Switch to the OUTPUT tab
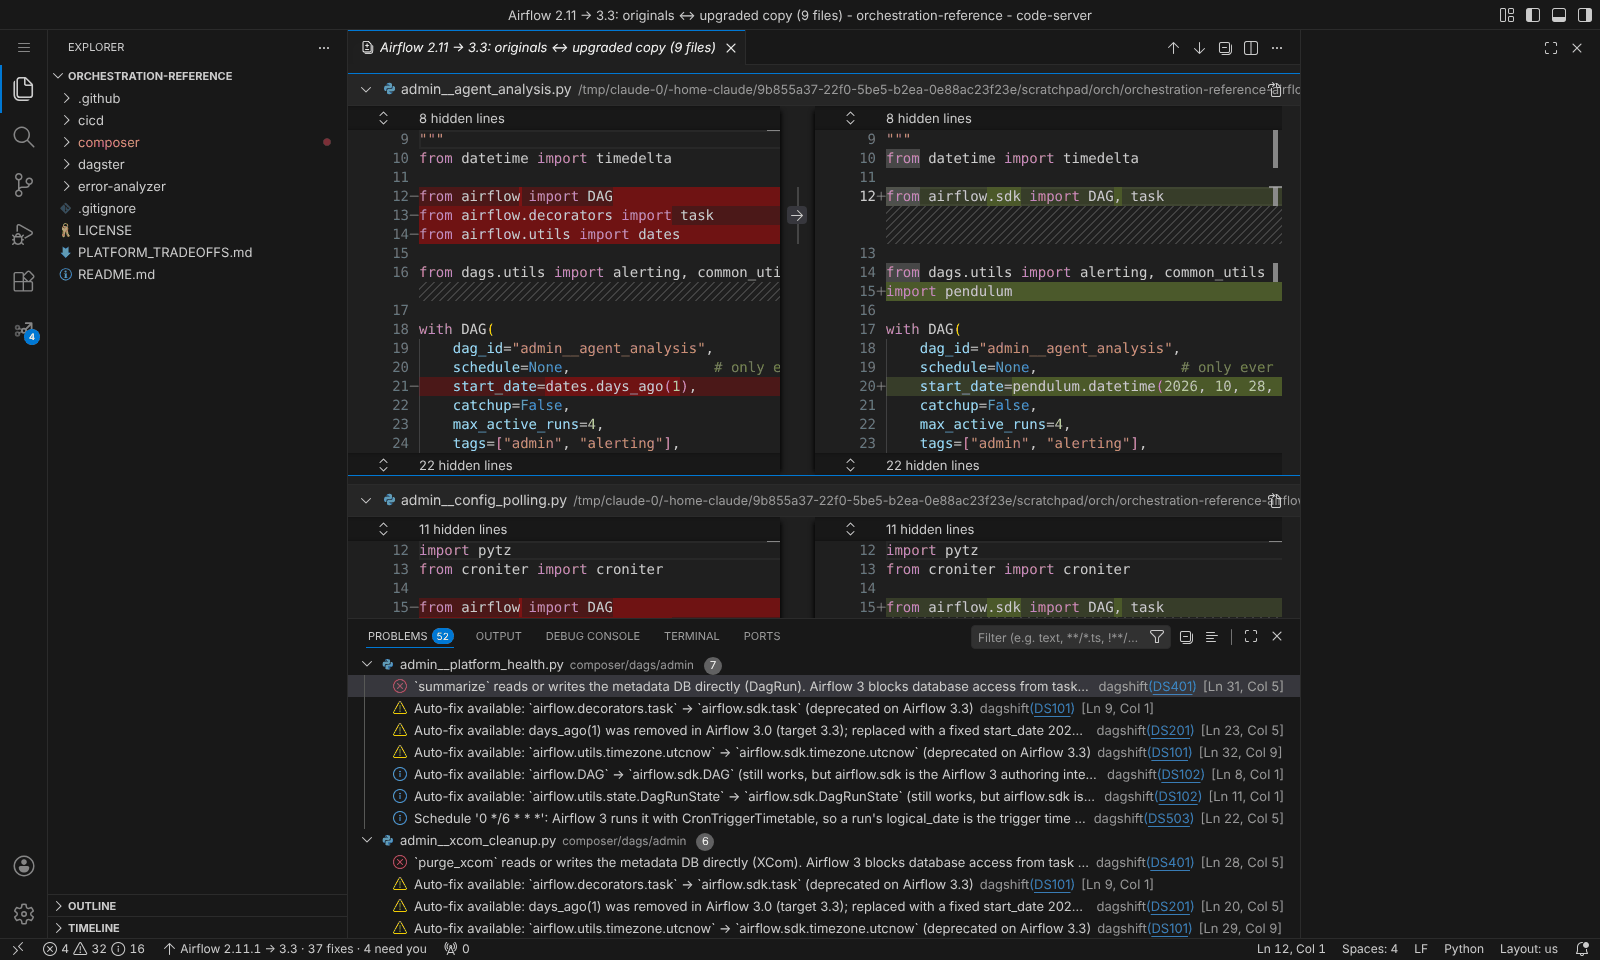Image resolution: width=1600 pixels, height=960 pixels. (498, 636)
